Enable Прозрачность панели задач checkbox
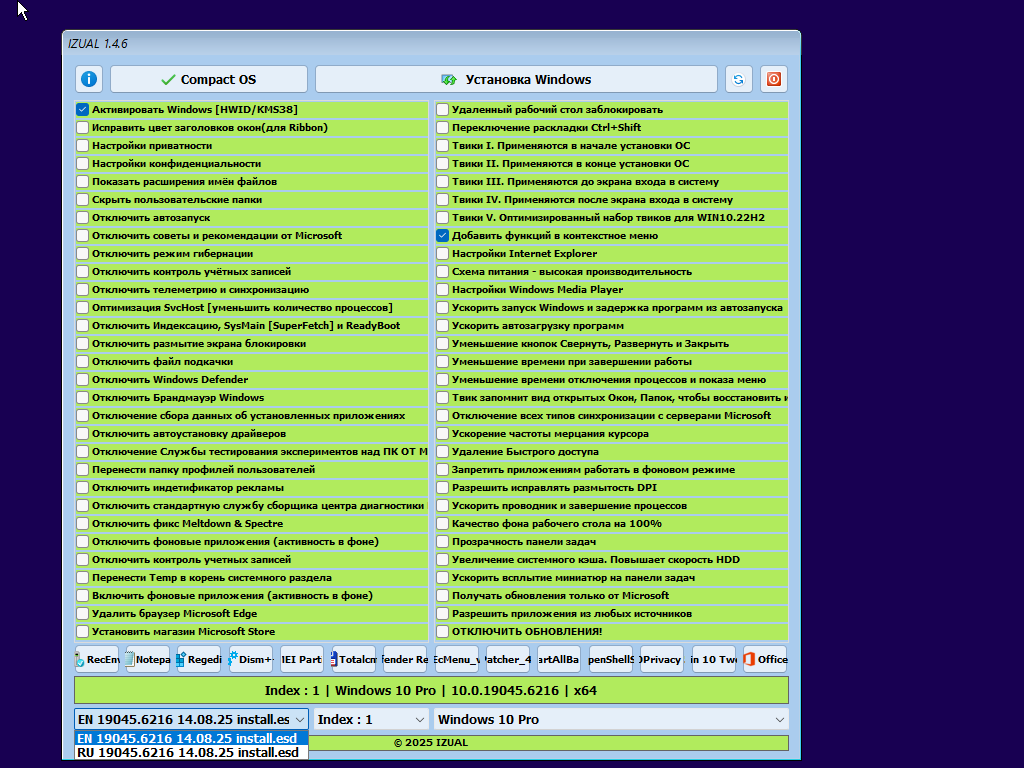 pos(443,541)
